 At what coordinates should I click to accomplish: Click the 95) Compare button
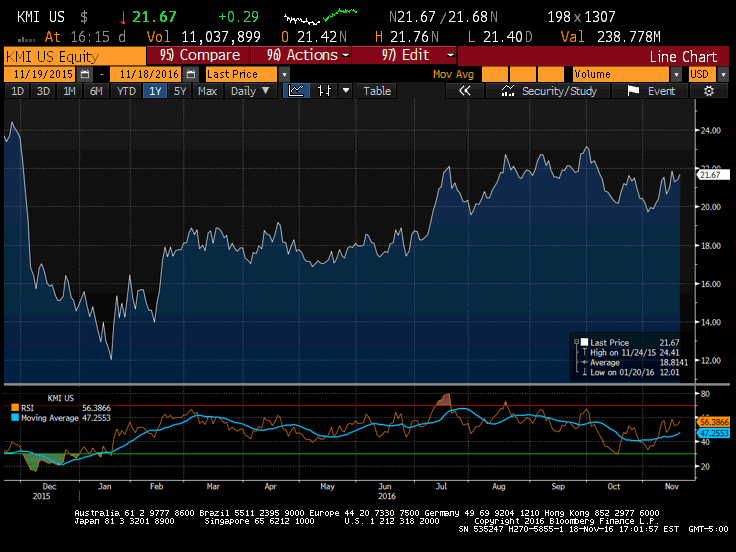point(198,55)
